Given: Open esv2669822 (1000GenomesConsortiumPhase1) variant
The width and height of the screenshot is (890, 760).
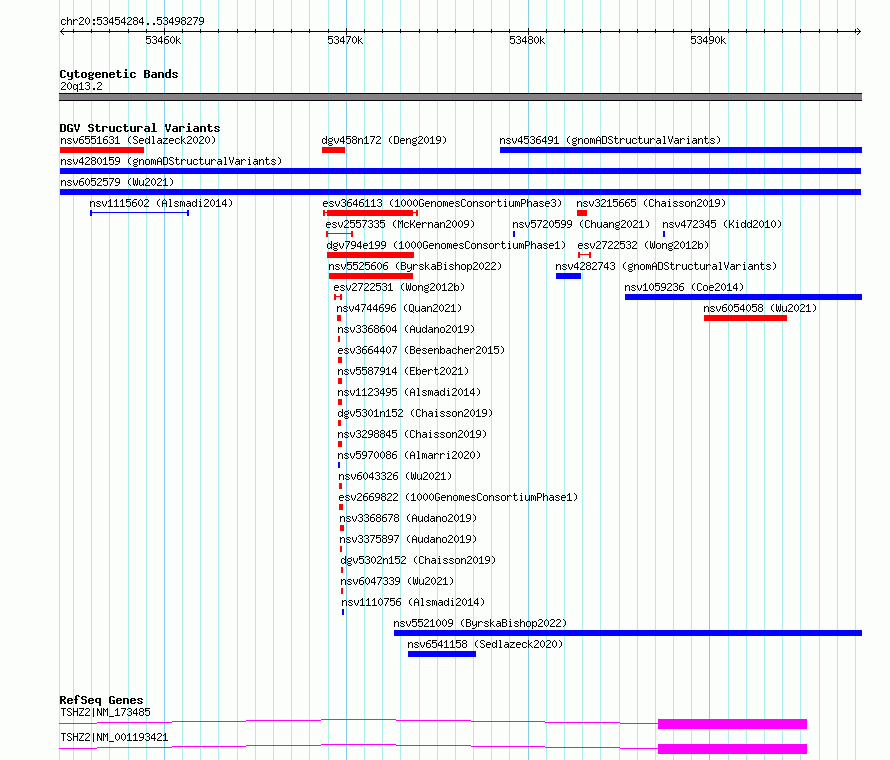Looking at the screenshot, I should point(458,497).
